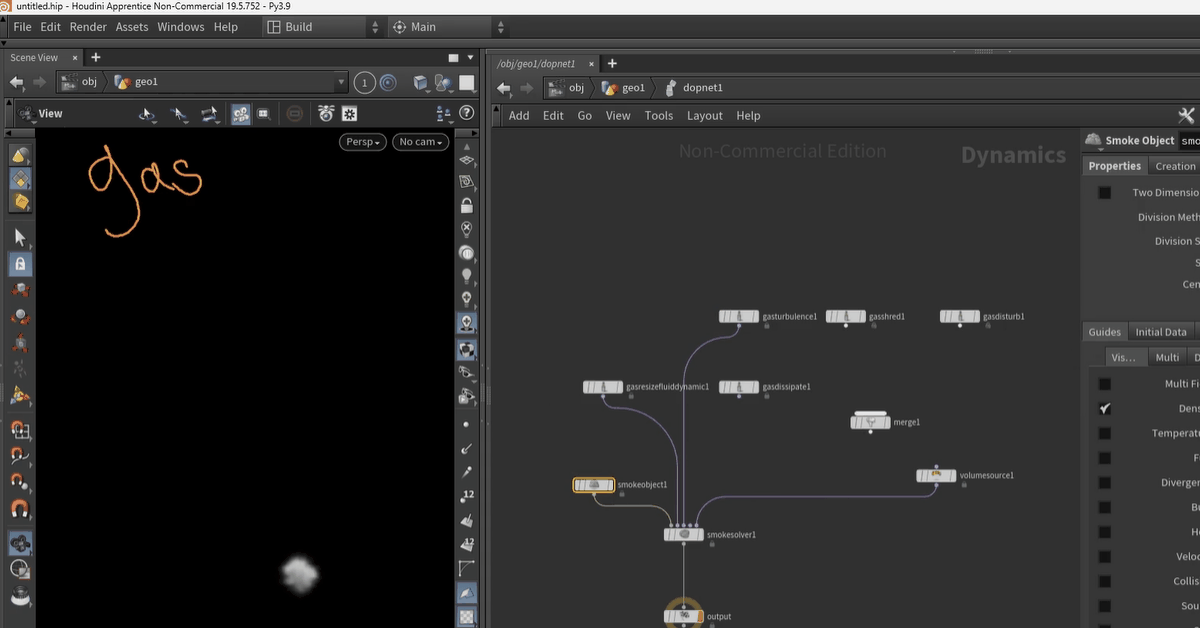The height and width of the screenshot is (628, 1200).
Task: Select the arrow Select tool in left toolbar
Action: click(x=20, y=238)
